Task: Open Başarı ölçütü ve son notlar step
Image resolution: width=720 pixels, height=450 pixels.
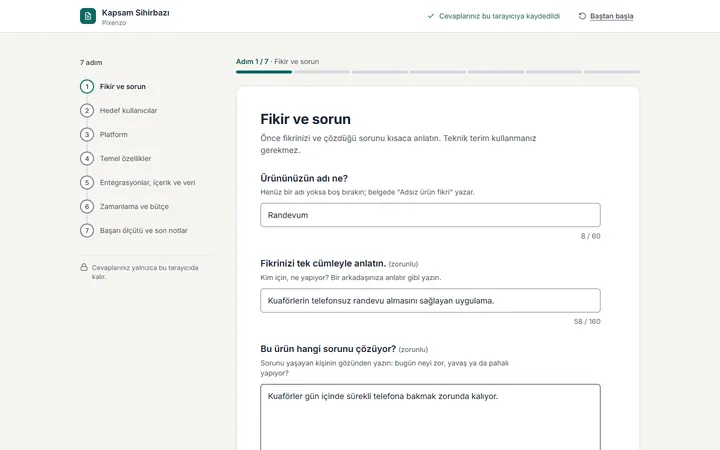Action: click(x=144, y=231)
